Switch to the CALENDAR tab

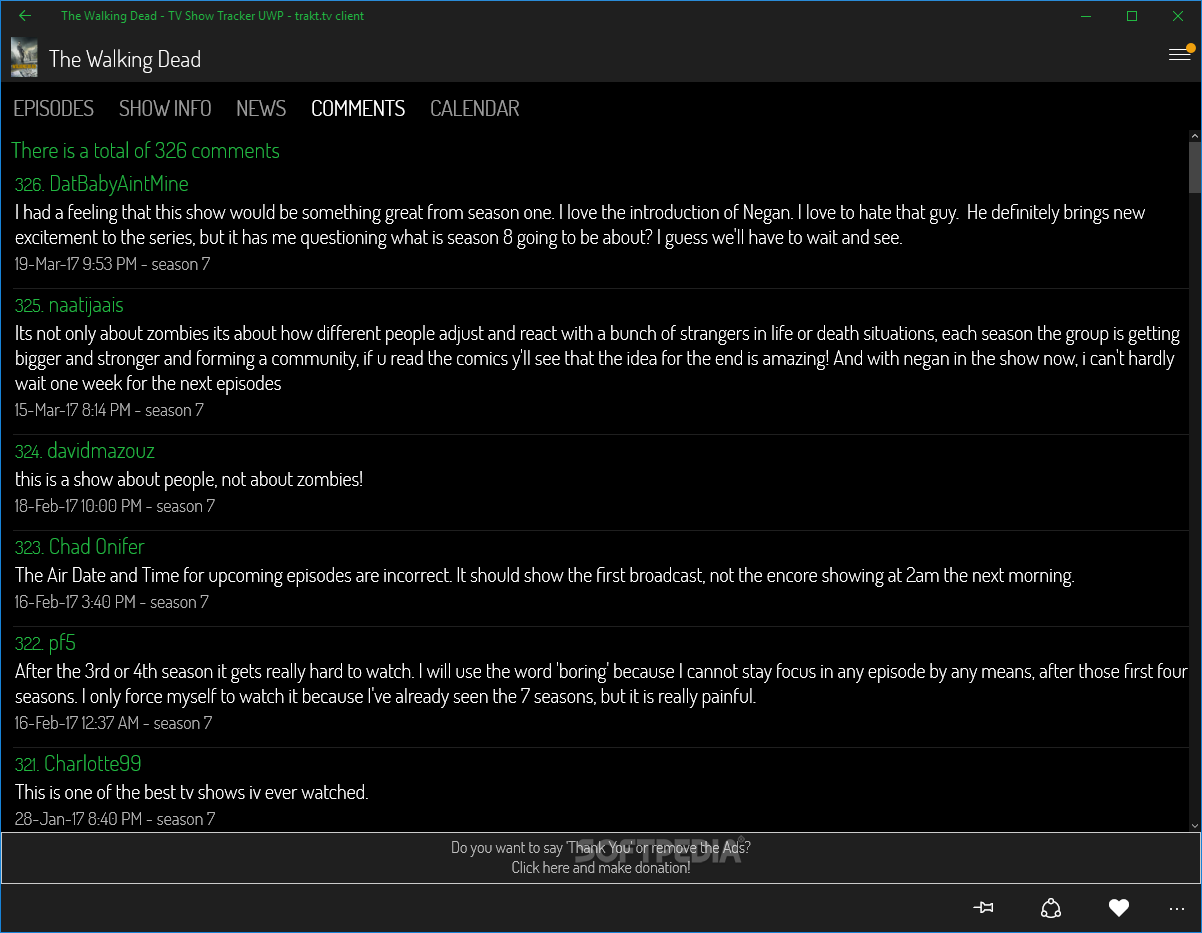475,108
